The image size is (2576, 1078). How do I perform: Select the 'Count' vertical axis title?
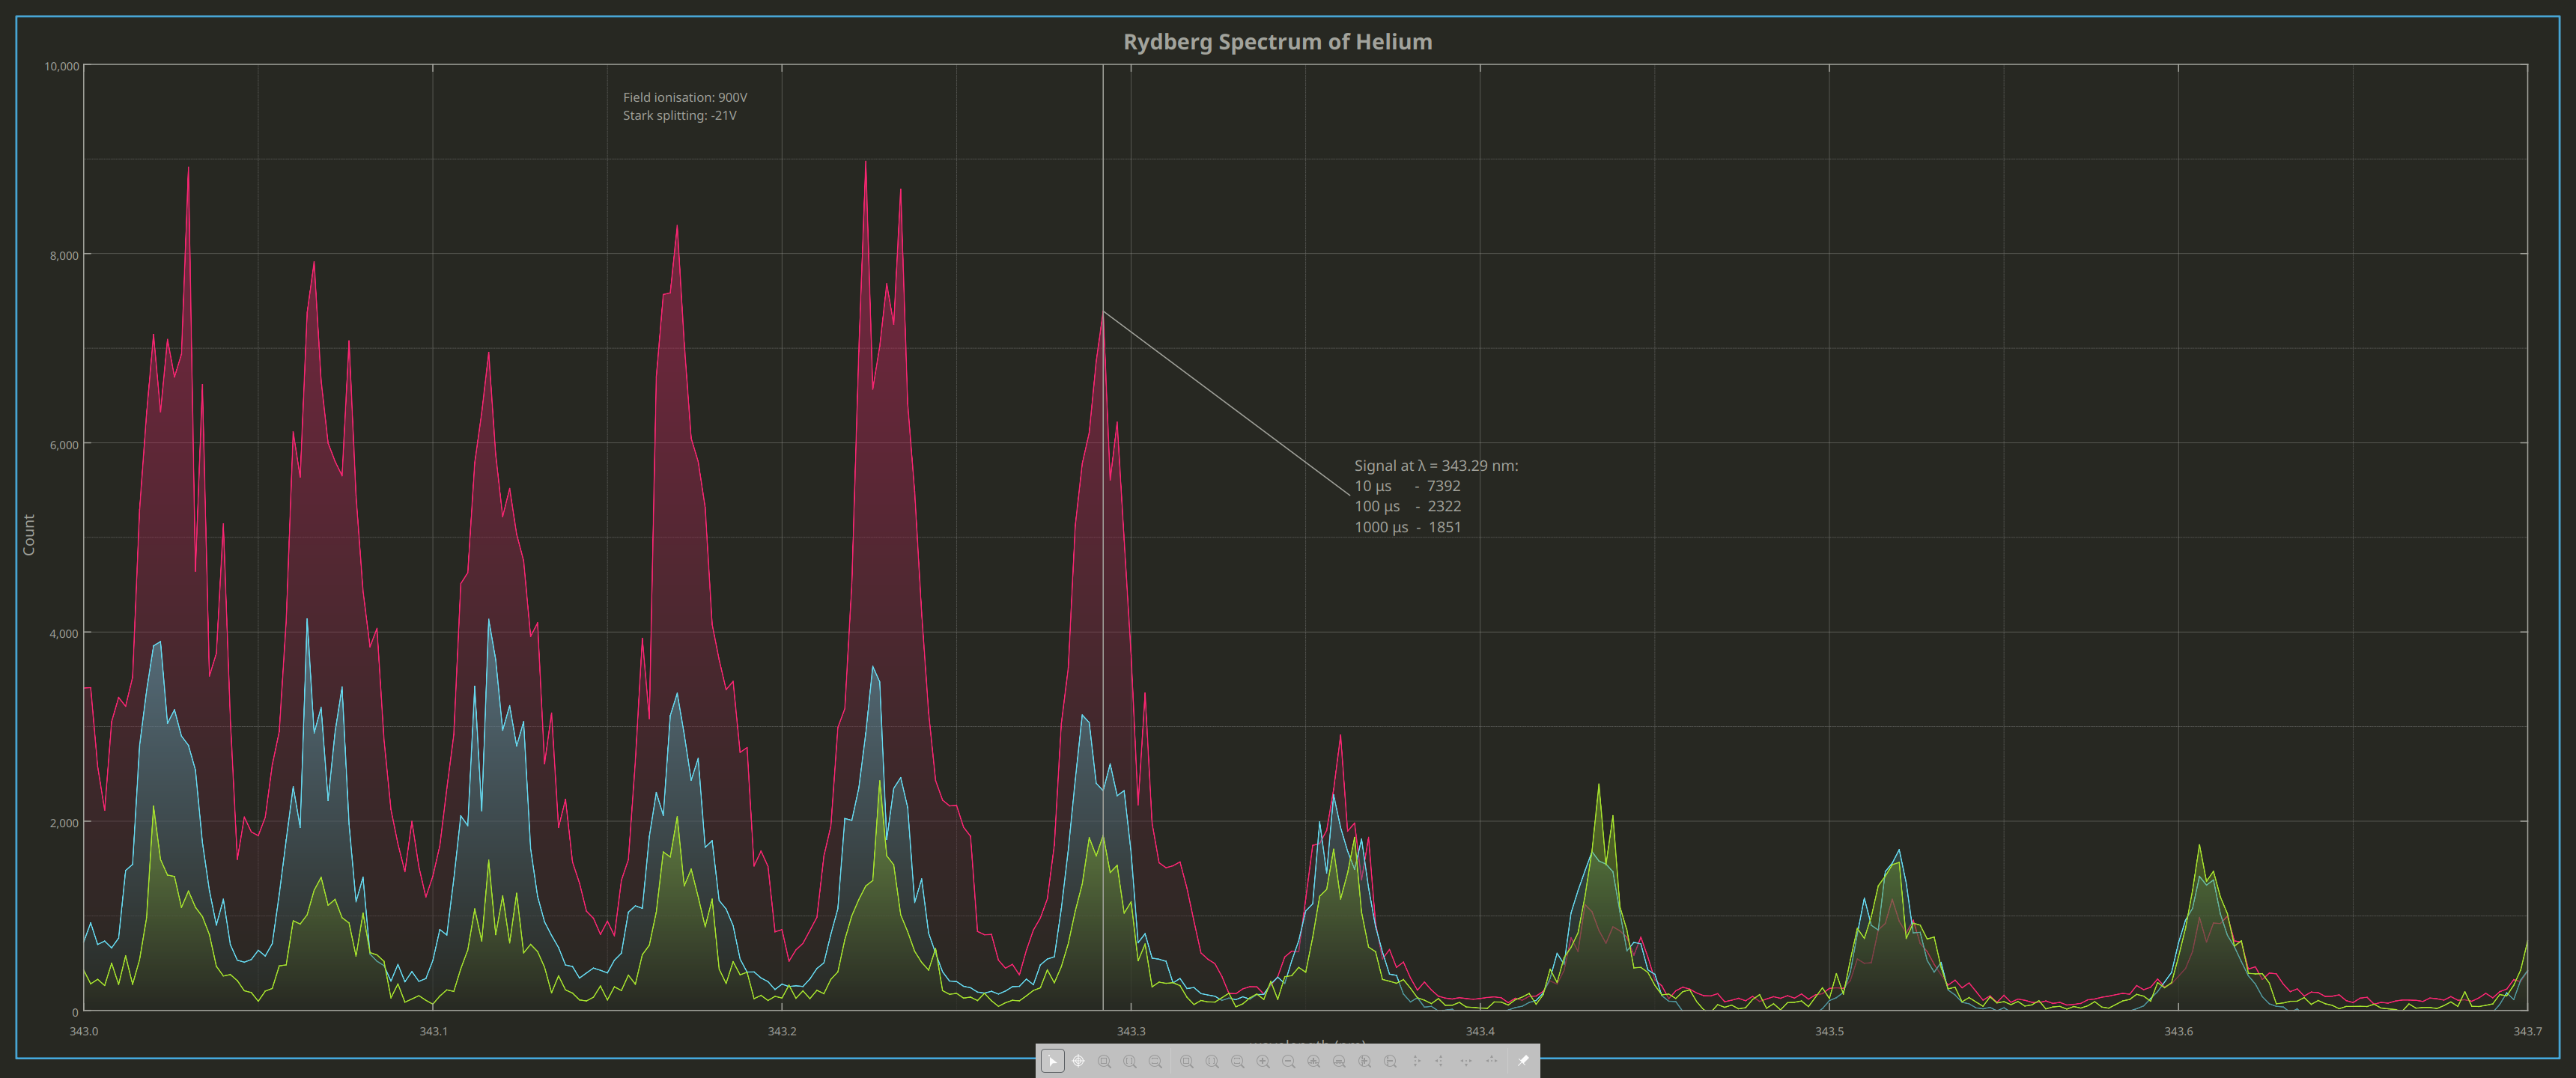click(29, 535)
